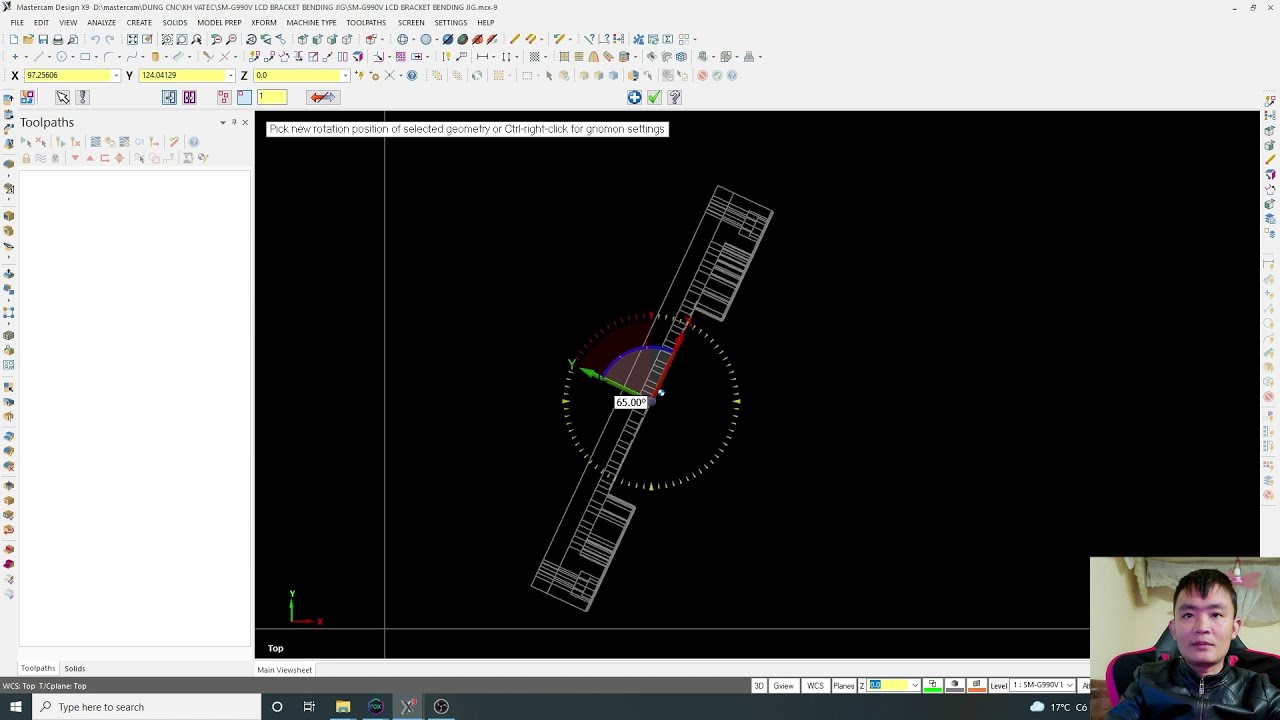This screenshot has height=720, width=1280.
Task: Click the blue help question icon beside AutoCursor
Action: tap(411, 75)
